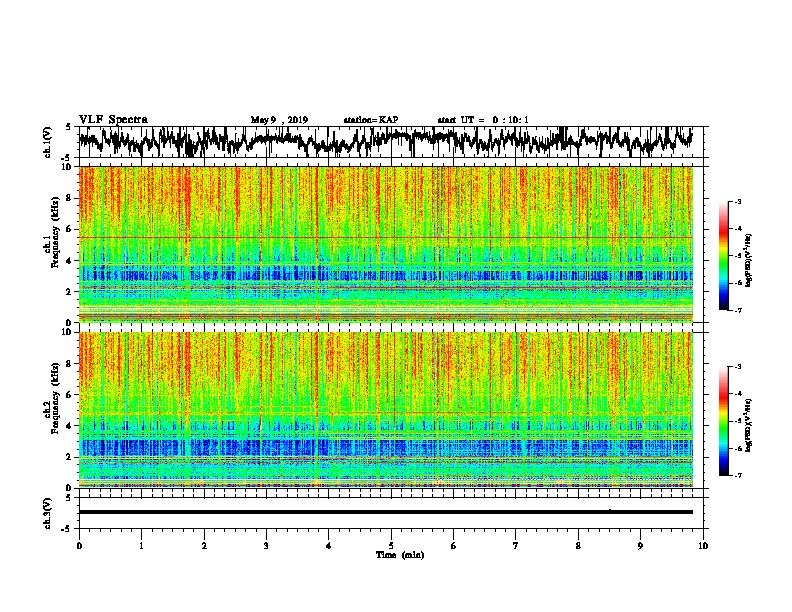Click the flat black ch.3 voltage trace
Viewport: 792px width, 612px height.
385,512
